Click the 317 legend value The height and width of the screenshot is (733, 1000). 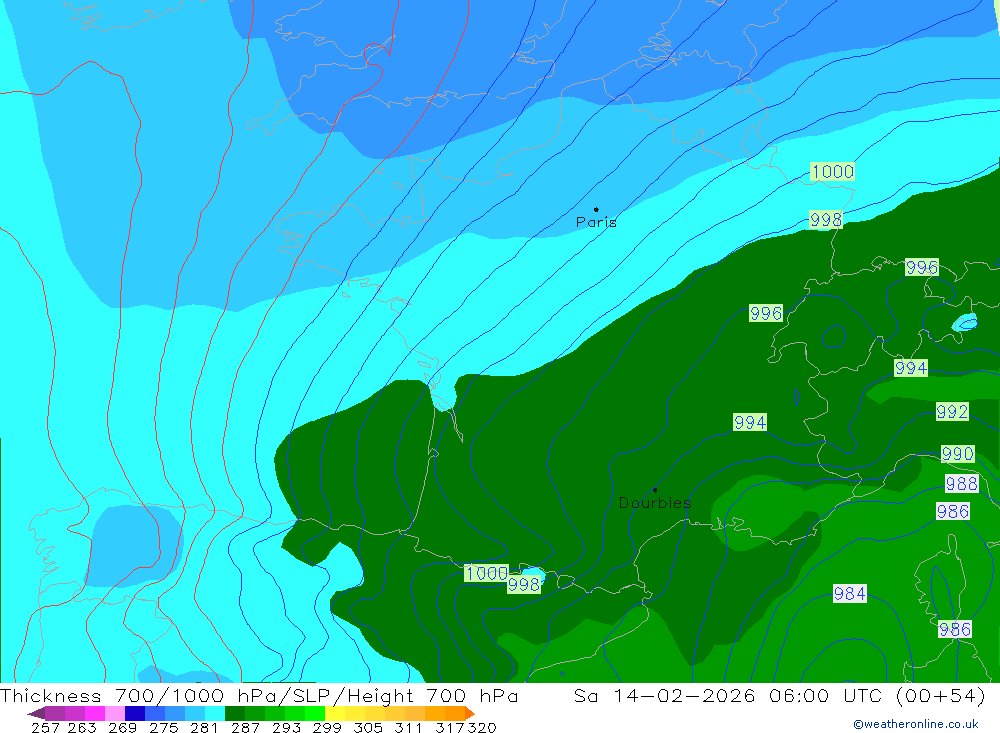click(450, 727)
